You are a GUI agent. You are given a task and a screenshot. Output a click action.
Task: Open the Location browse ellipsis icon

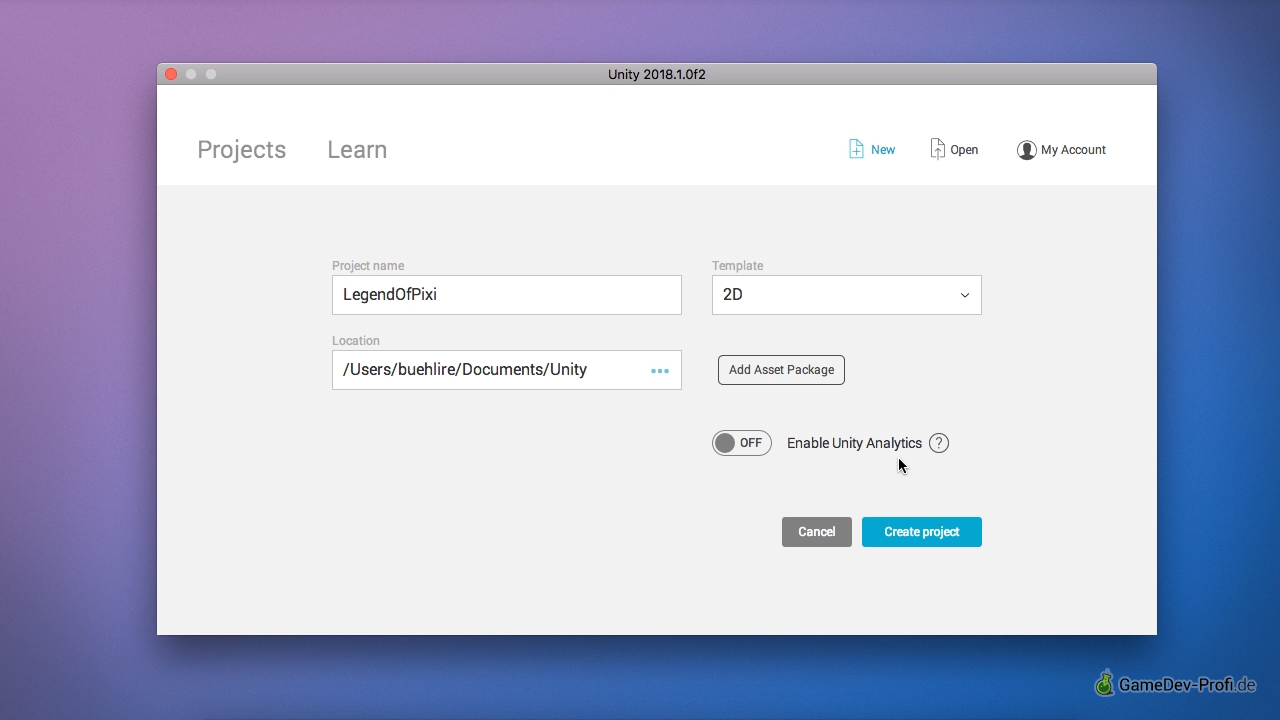click(x=660, y=370)
